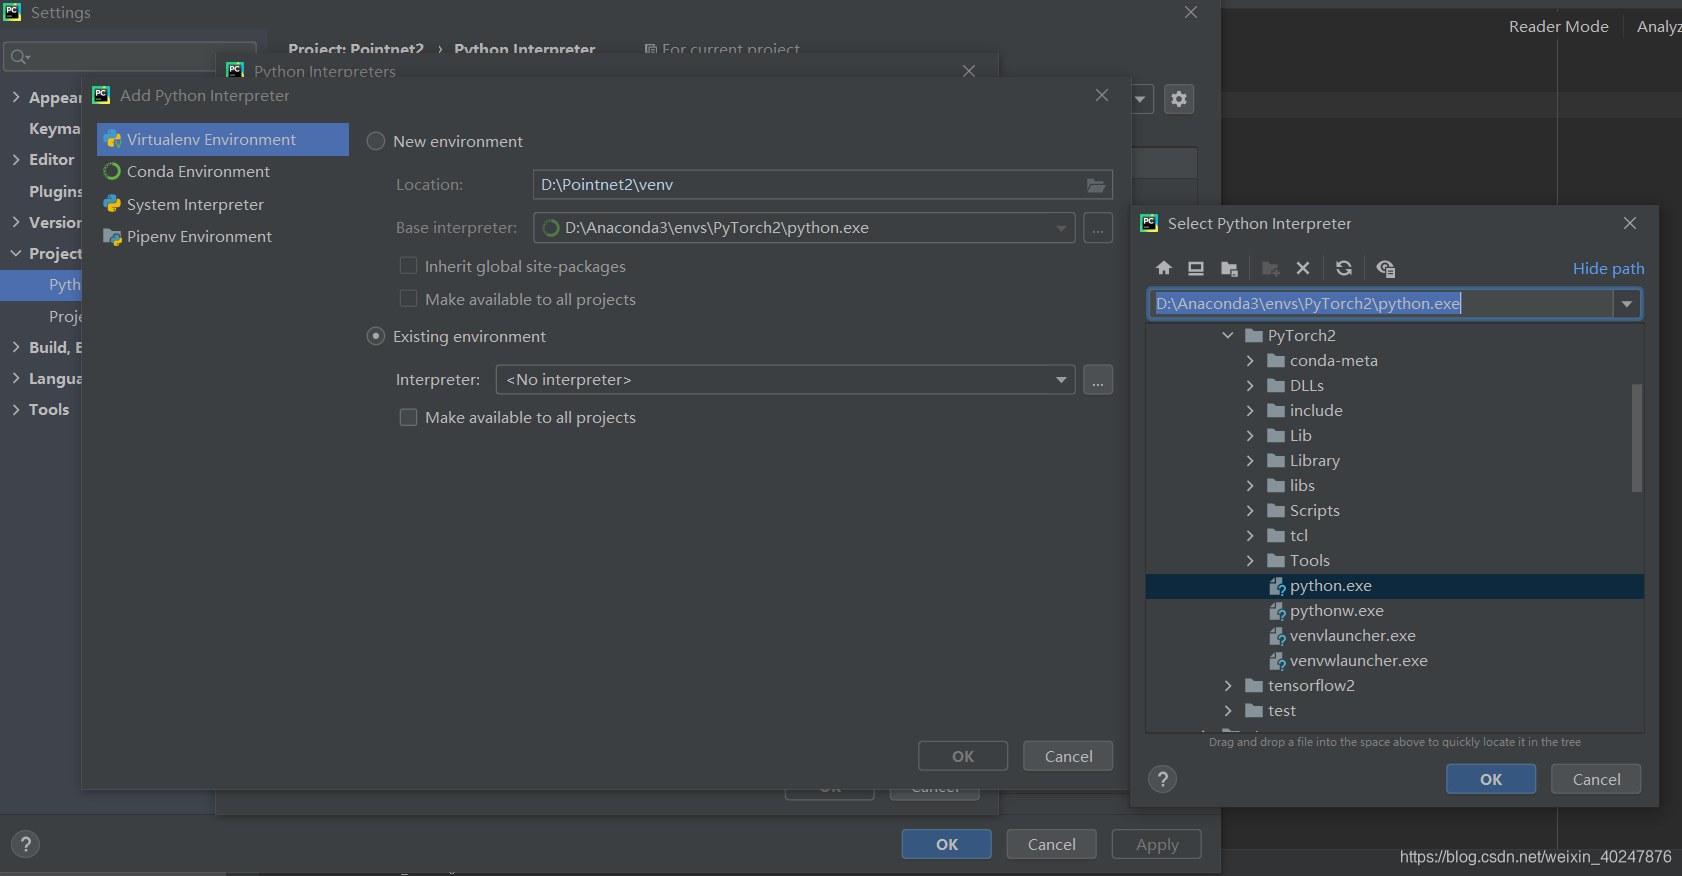Click the Settings search magnifier icon
The height and width of the screenshot is (876, 1682).
tap(19, 57)
